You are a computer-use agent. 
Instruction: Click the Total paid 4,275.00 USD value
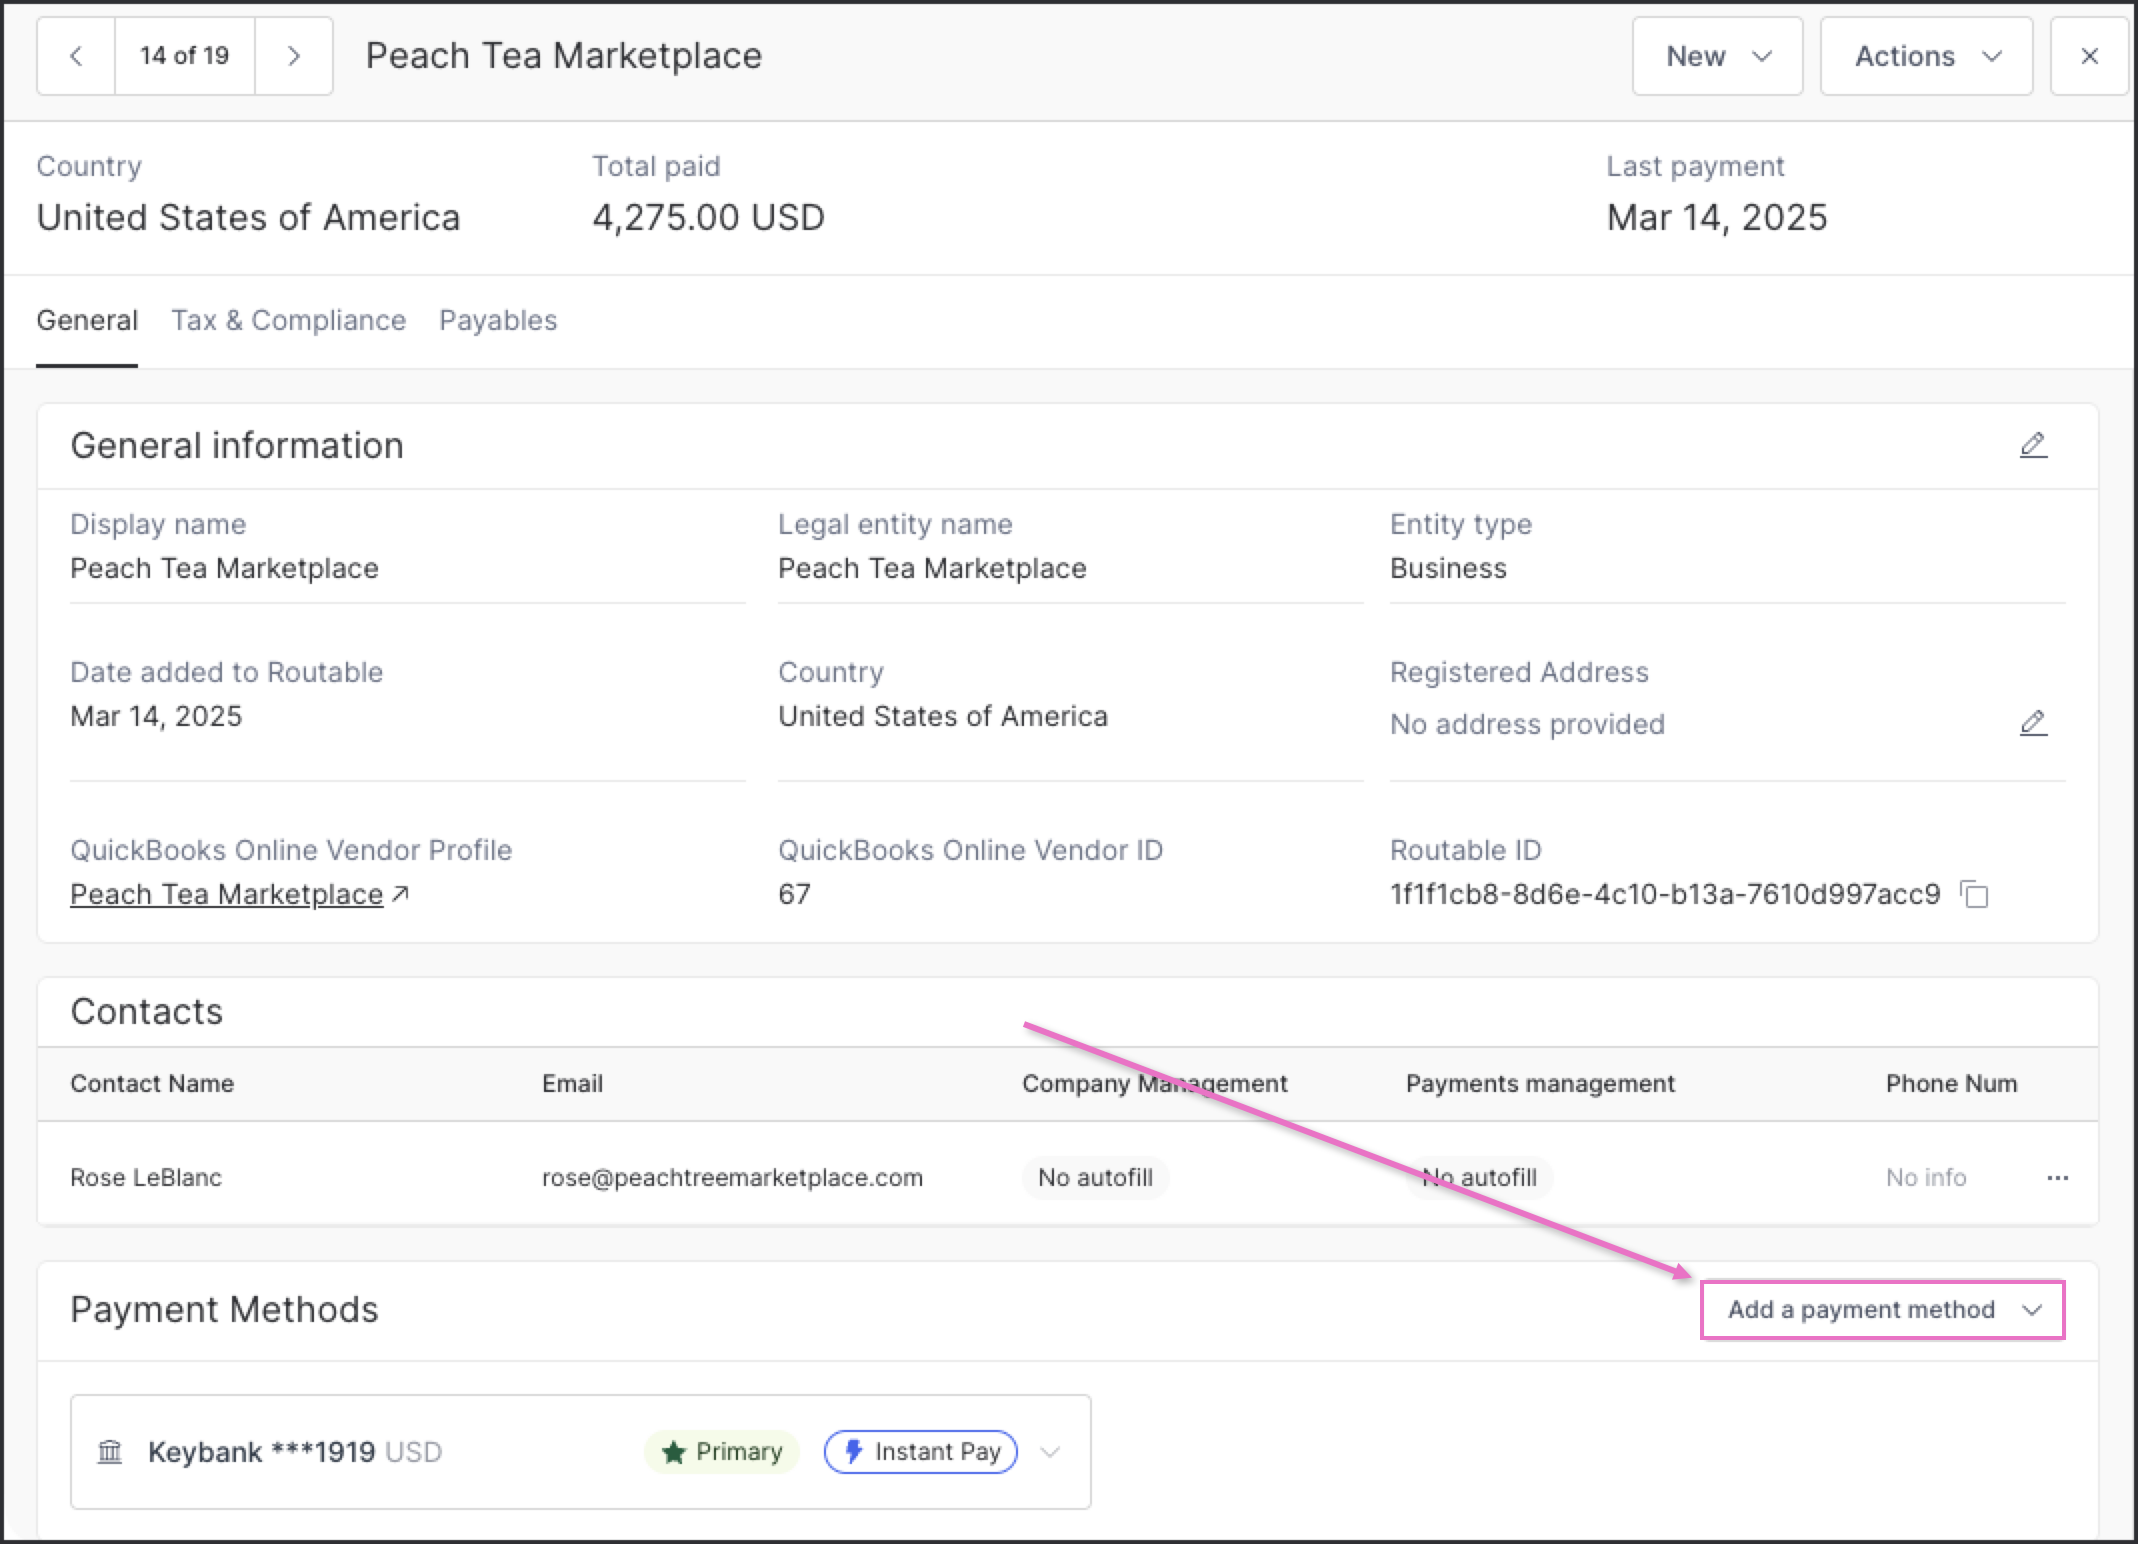pos(708,218)
